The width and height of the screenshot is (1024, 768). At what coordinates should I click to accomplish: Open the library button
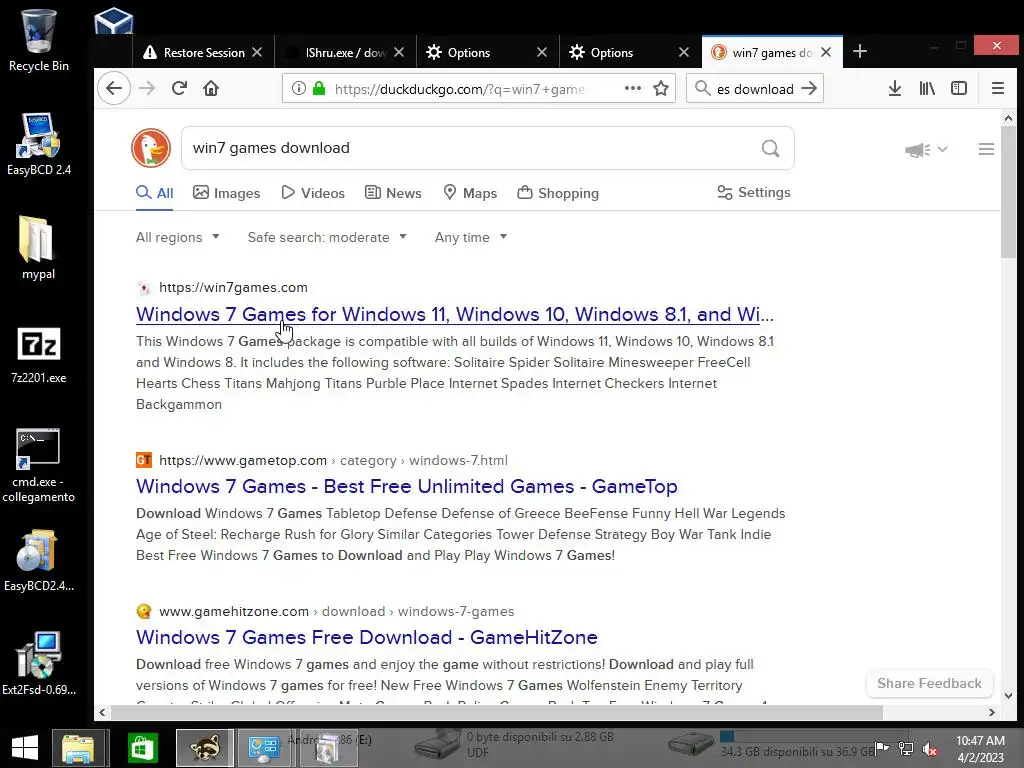[927, 88]
